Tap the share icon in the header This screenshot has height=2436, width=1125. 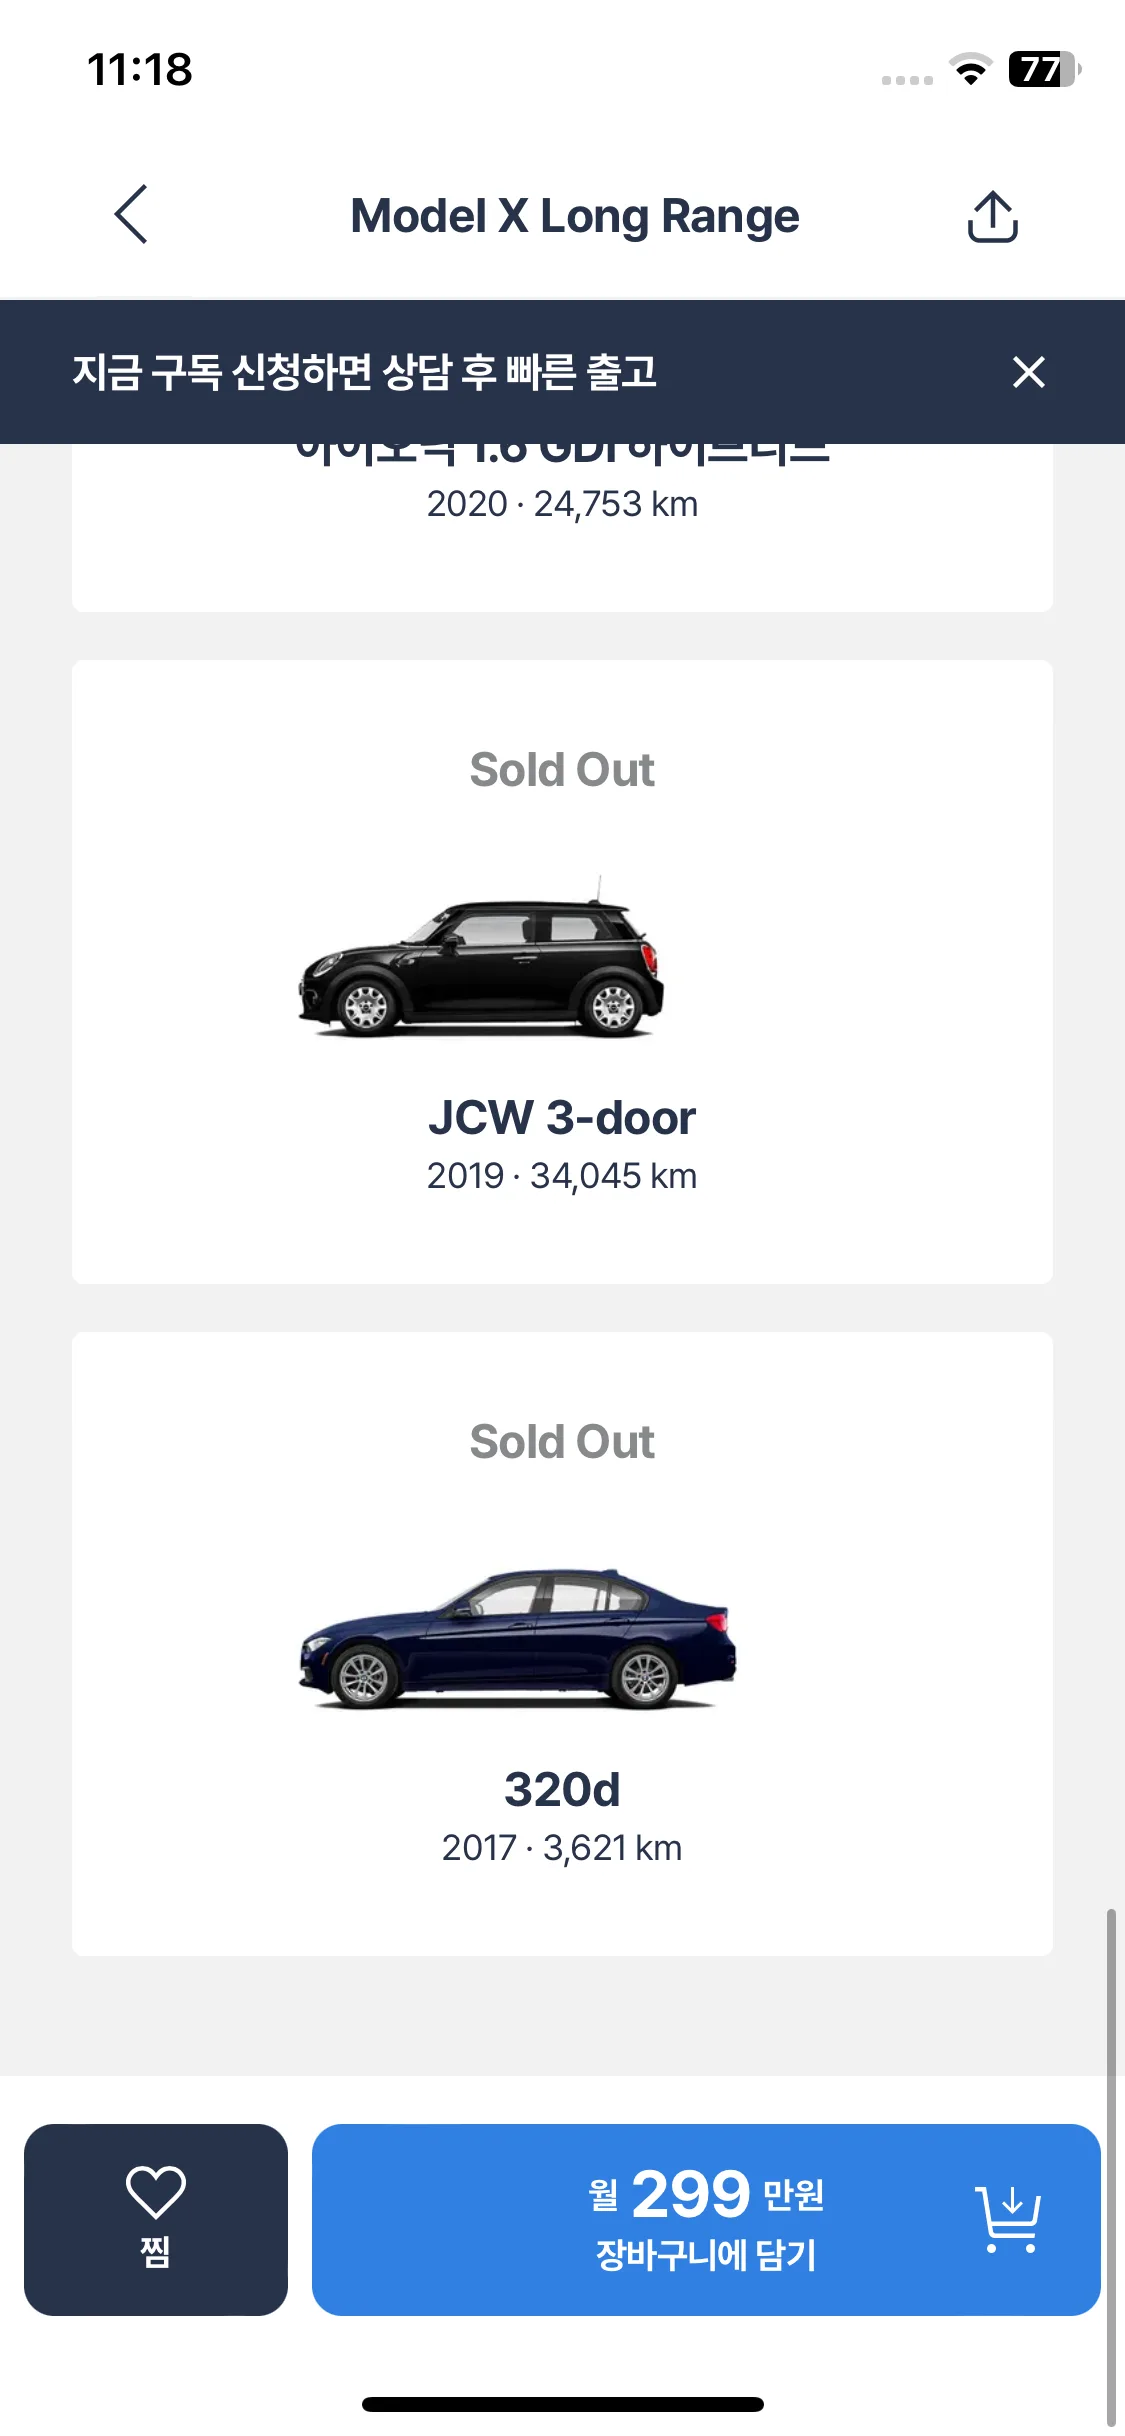pyautogui.click(x=992, y=216)
